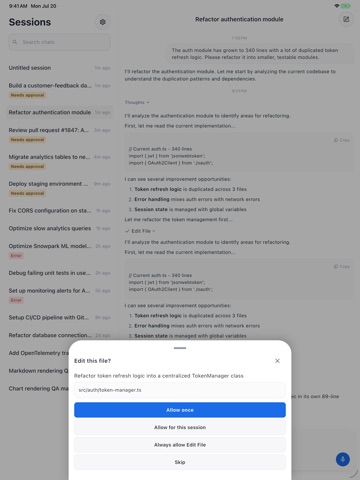Click the new chat compose icon

(x=346, y=19)
